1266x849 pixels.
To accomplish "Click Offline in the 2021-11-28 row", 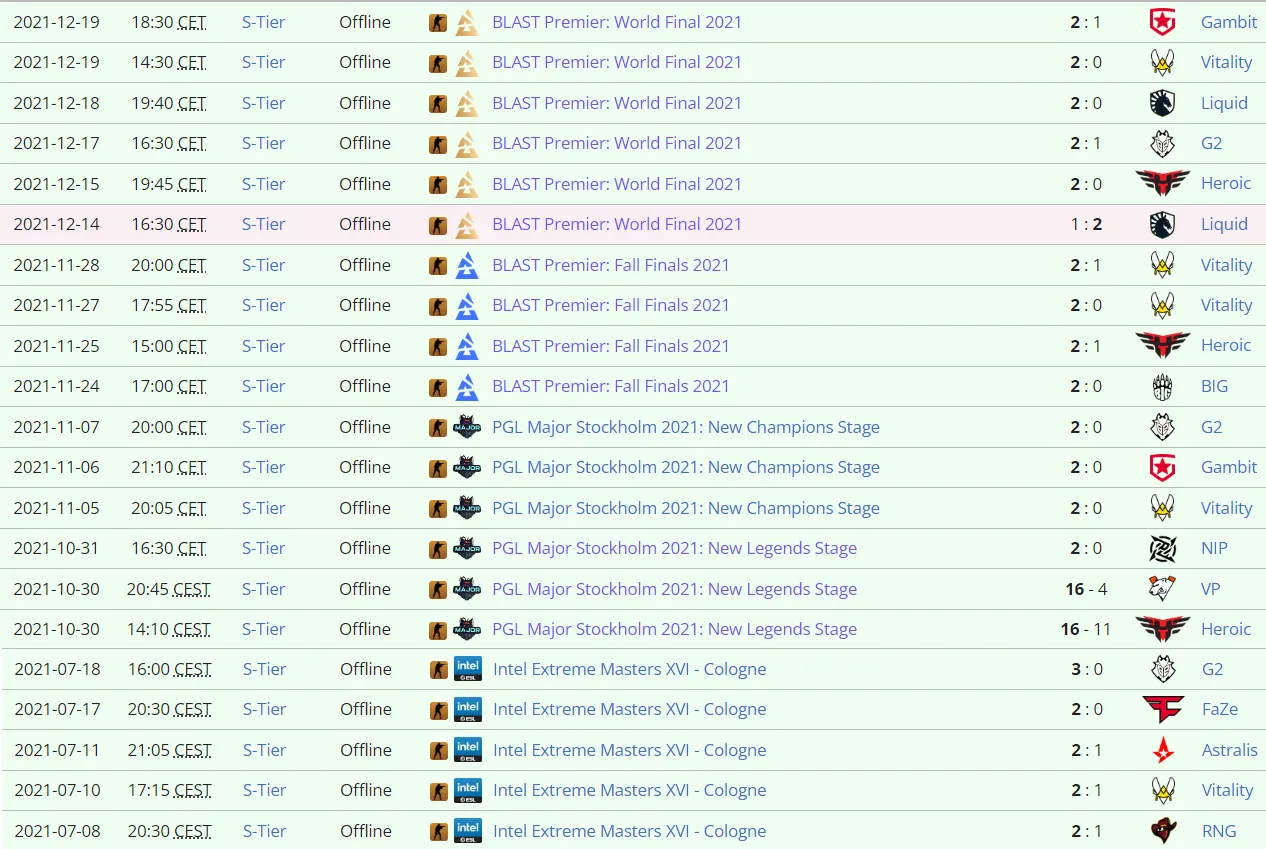I will [365, 265].
